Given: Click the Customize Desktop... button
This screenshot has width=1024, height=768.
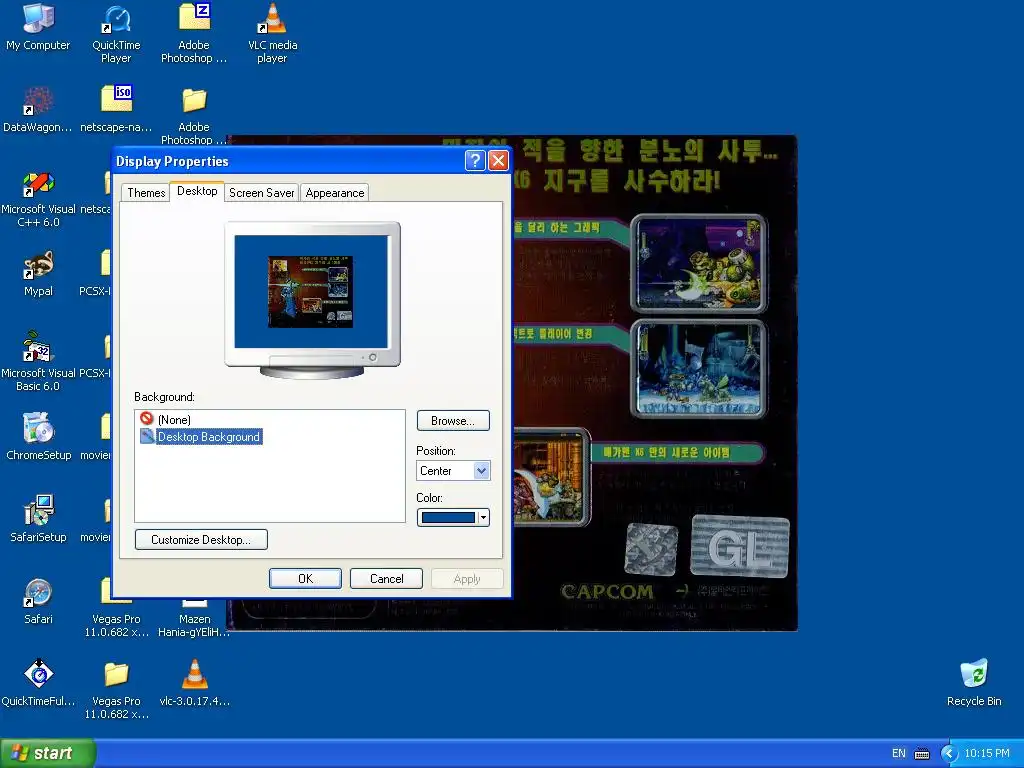Looking at the screenshot, I should pos(201,539).
